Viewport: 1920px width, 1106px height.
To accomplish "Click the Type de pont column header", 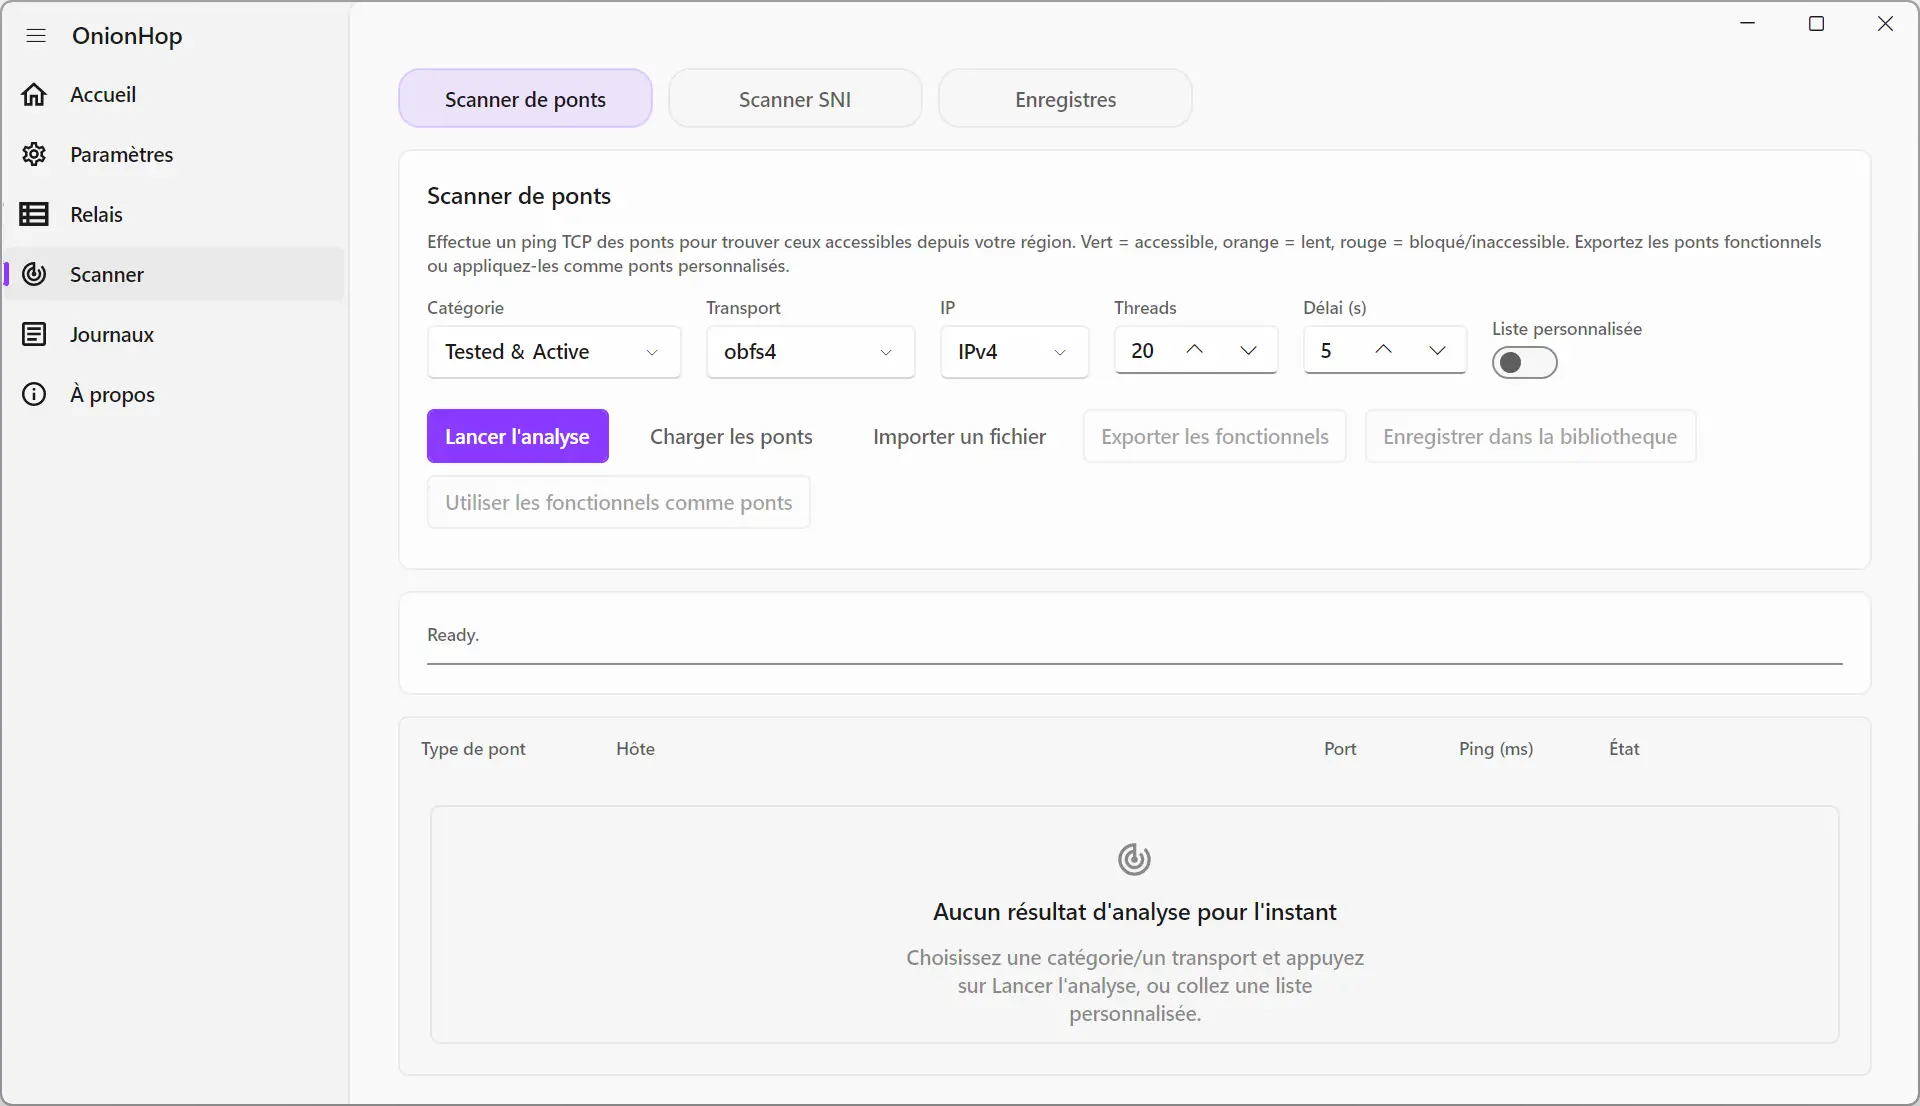I will click(x=473, y=749).
